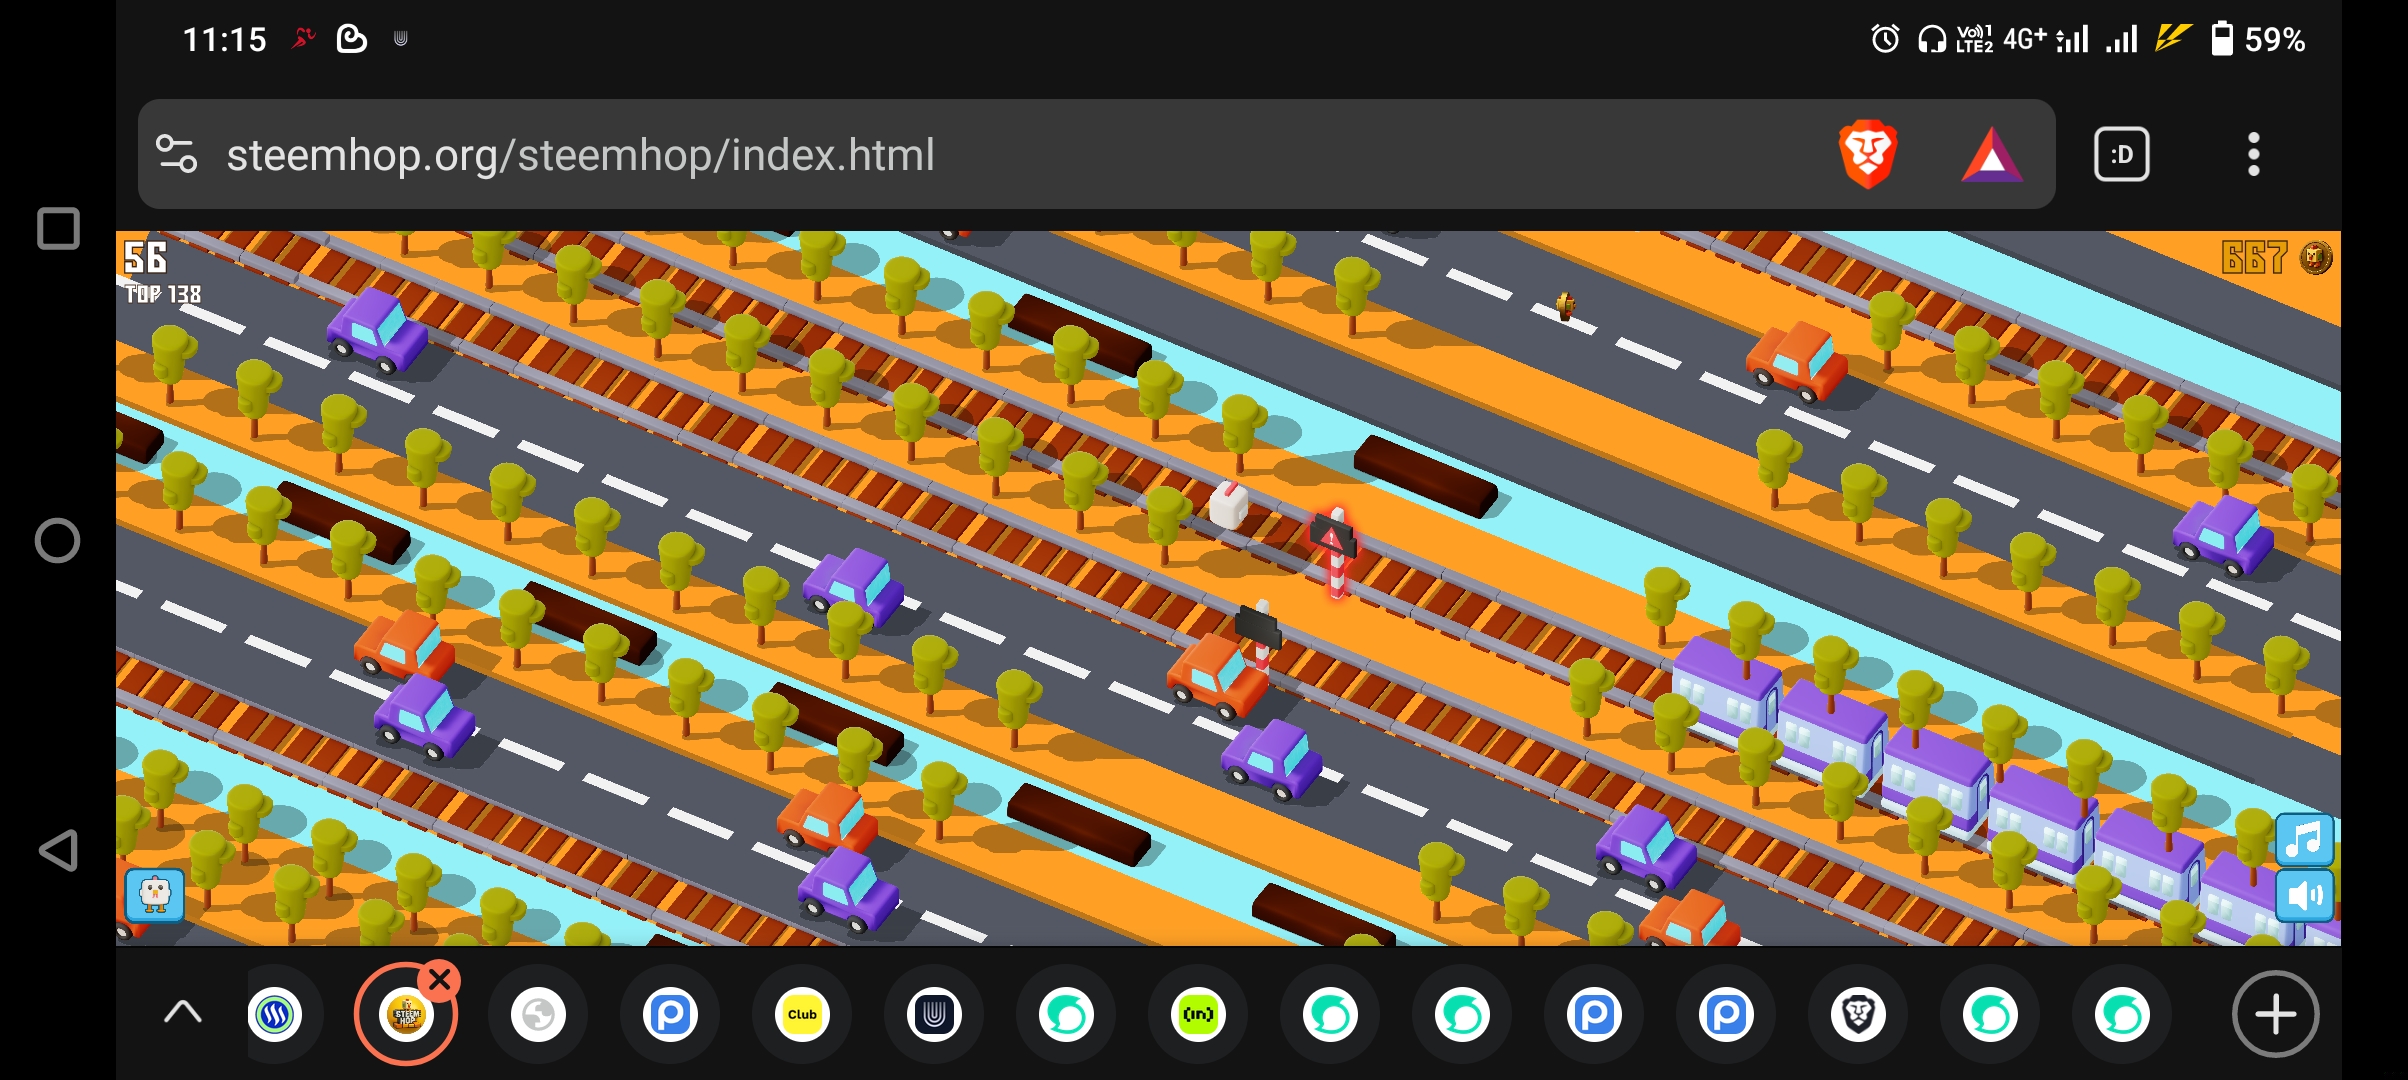Expand the tab strip with the up chevron
Image resolution: width=2408 pixels, height=1080 pixels.
[182, 1014]
